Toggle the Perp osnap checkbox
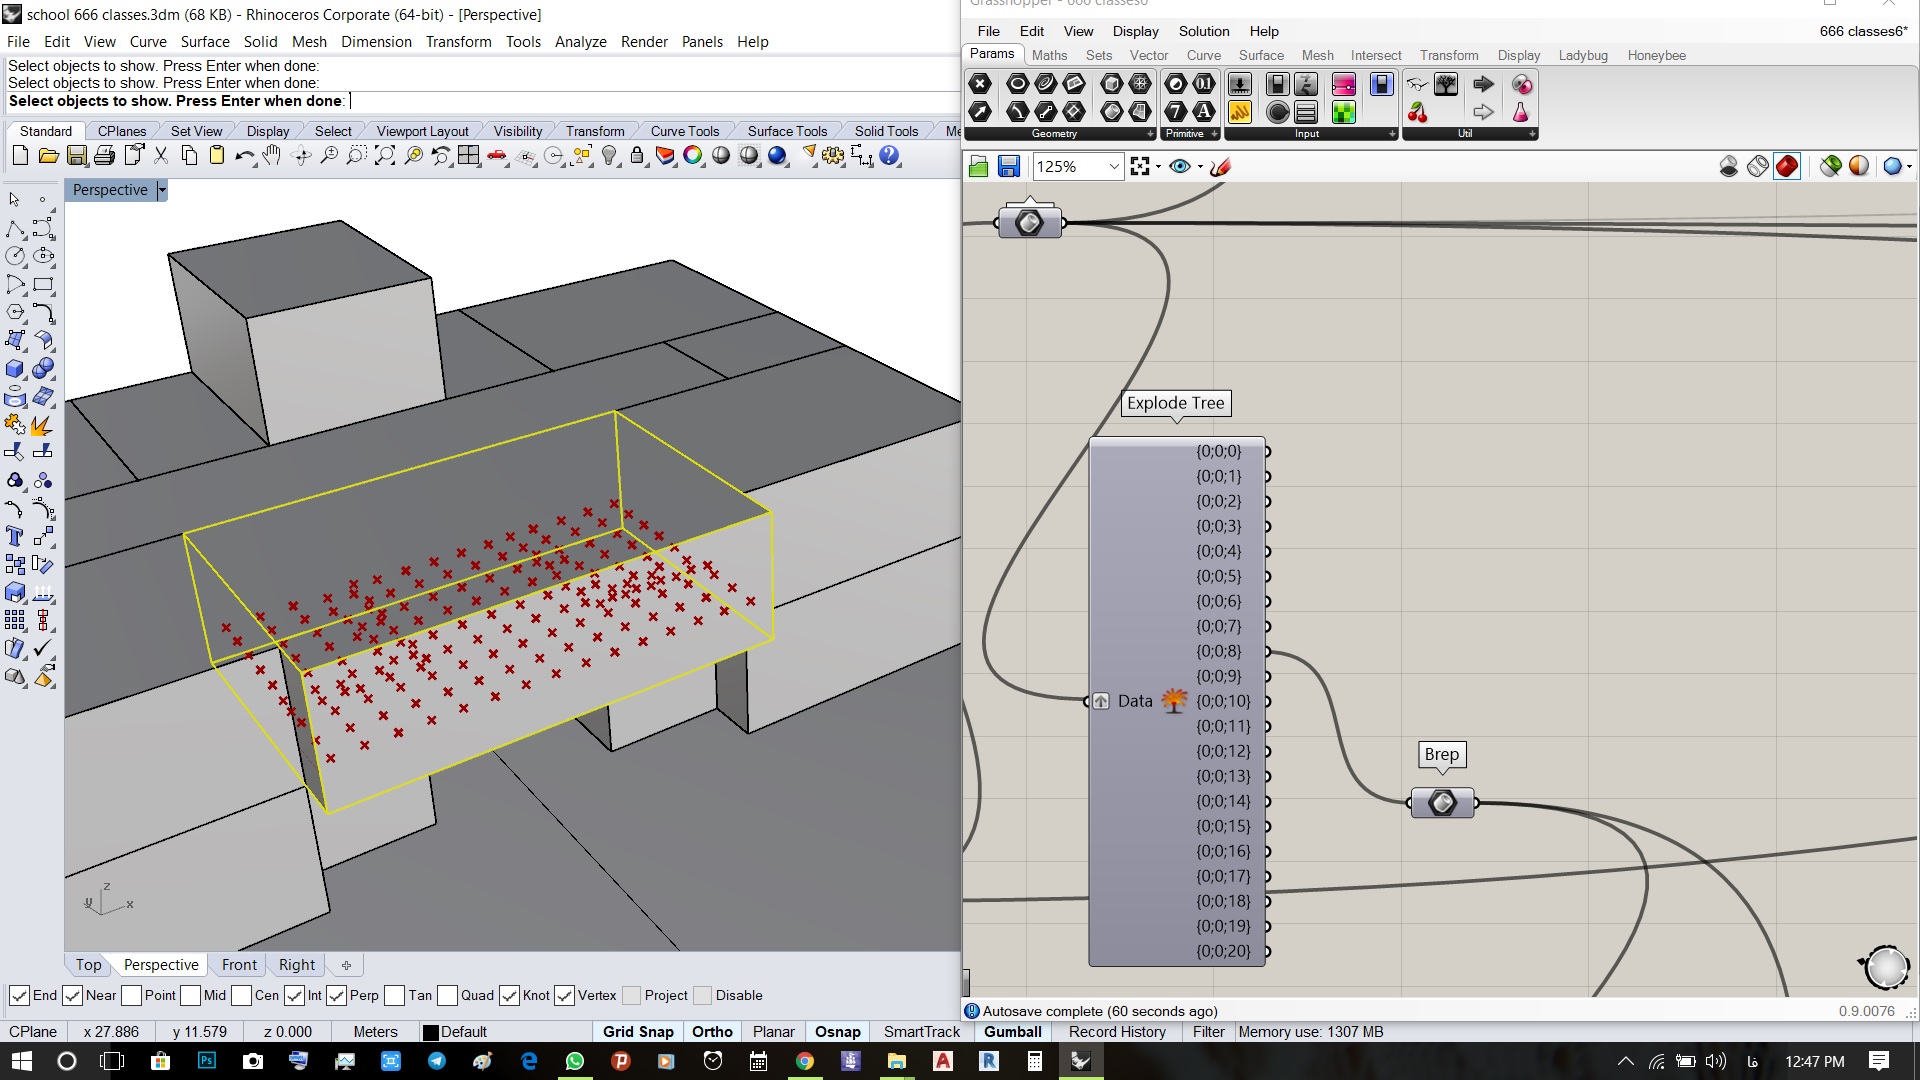This screenshot has width=1920, height=1080. click(x=336, y=996)
